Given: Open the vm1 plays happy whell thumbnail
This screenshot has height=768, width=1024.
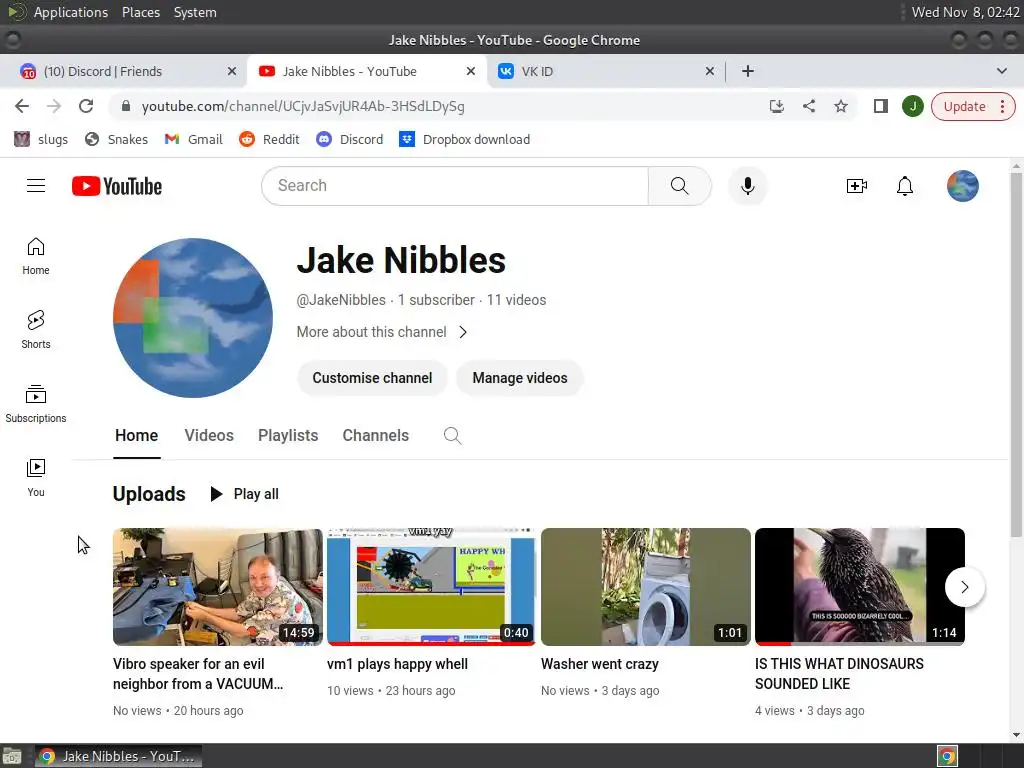Looking at the screenshot, I should point(432,586).
